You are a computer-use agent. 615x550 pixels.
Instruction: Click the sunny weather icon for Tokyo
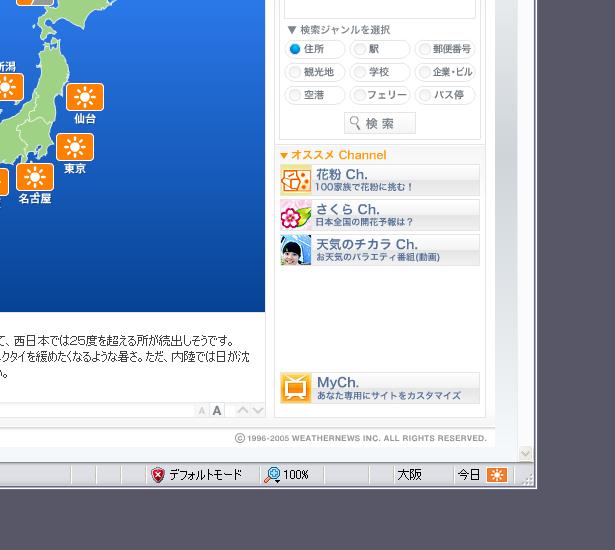tap(75, 147)
